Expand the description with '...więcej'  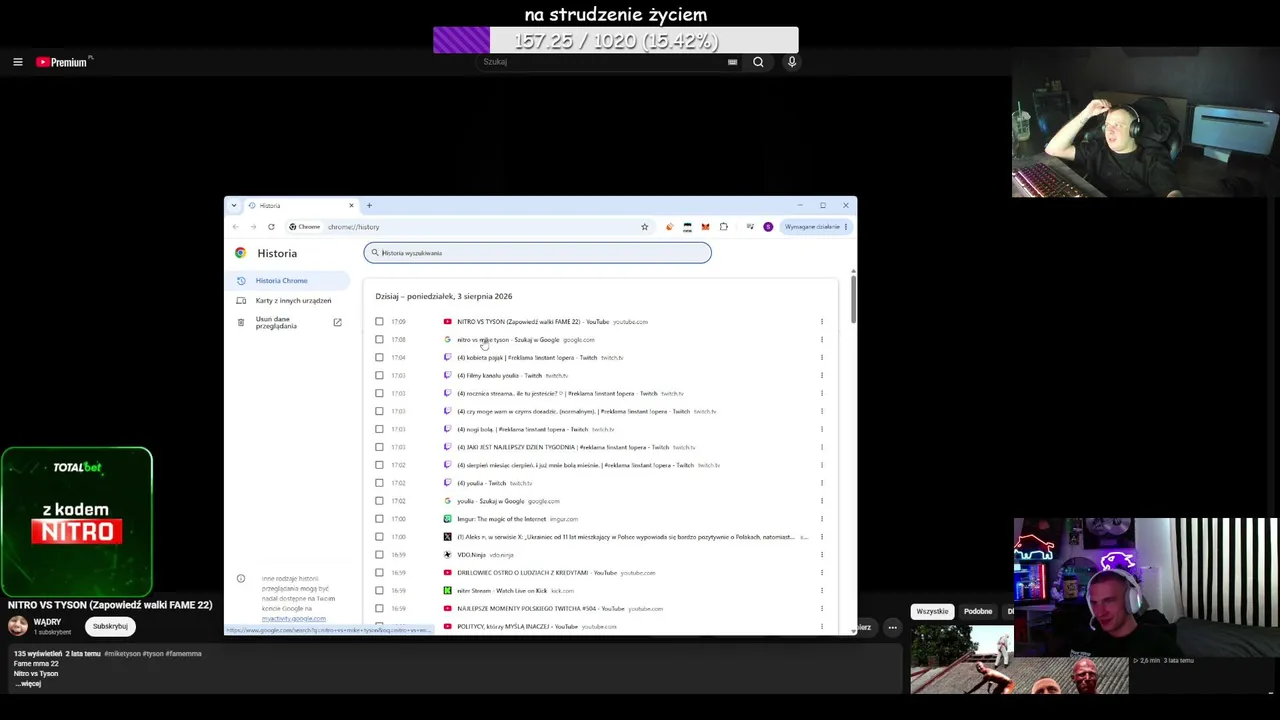(28, 684)
